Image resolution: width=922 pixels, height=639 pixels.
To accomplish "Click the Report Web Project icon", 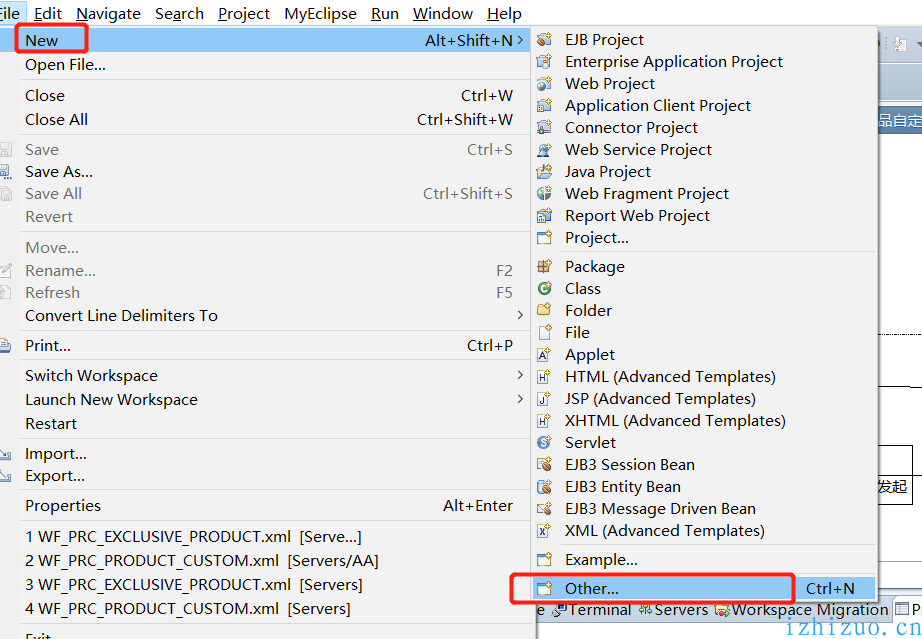I will (x=544, y=216).
